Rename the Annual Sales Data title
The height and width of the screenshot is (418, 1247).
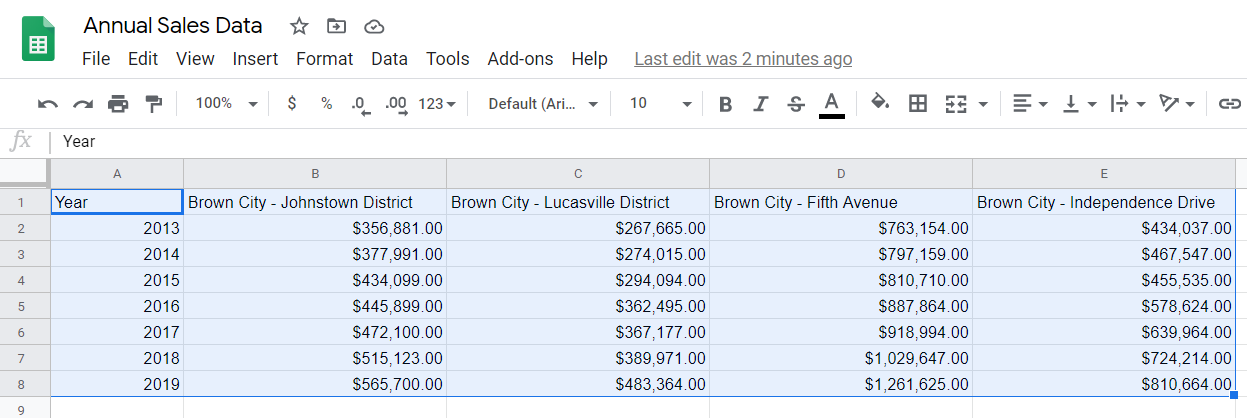pyautogui.click(x=173, y=26)
